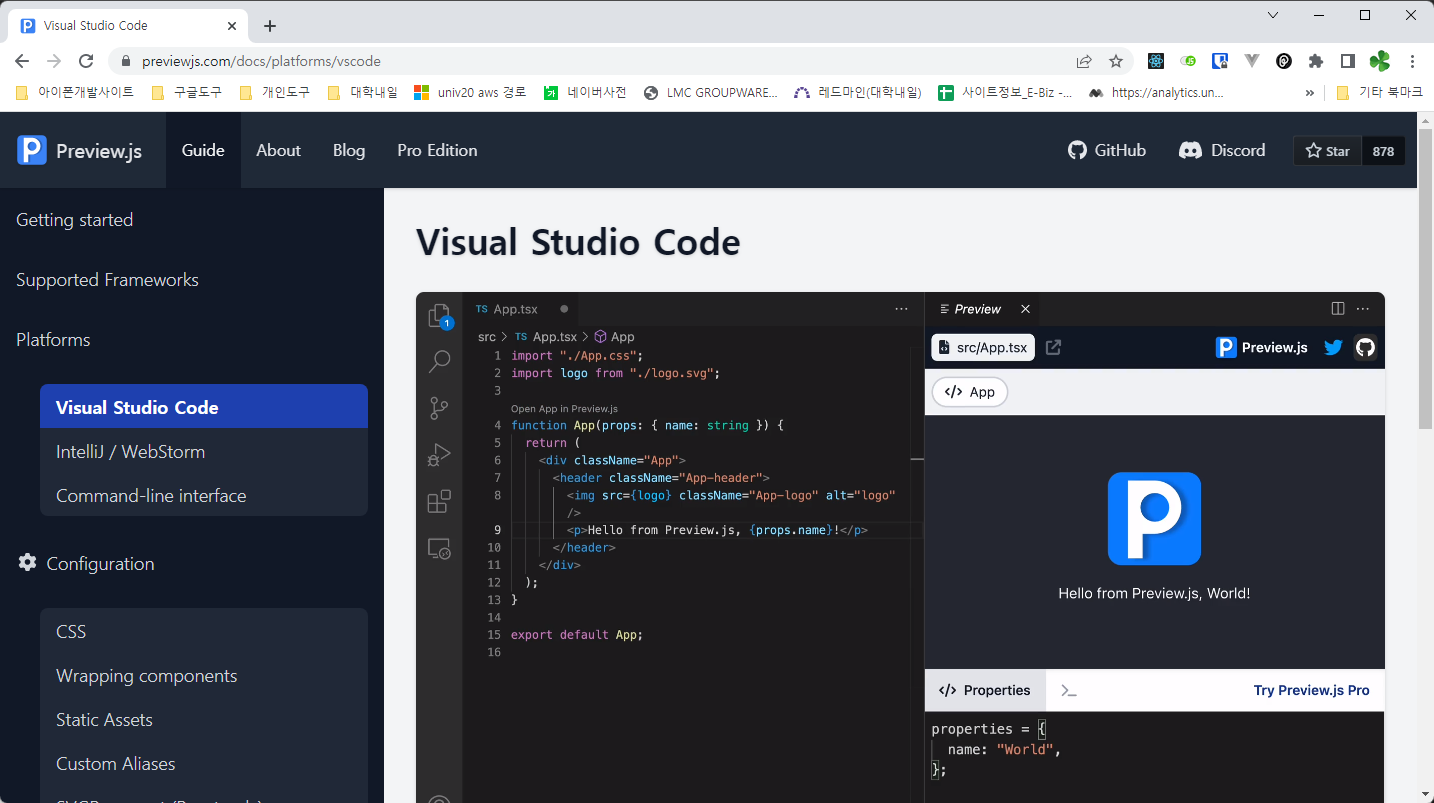Click the src breadcrumb in the editor
The height and width of the screenshot is (803, 1434).
pos(487,337)
